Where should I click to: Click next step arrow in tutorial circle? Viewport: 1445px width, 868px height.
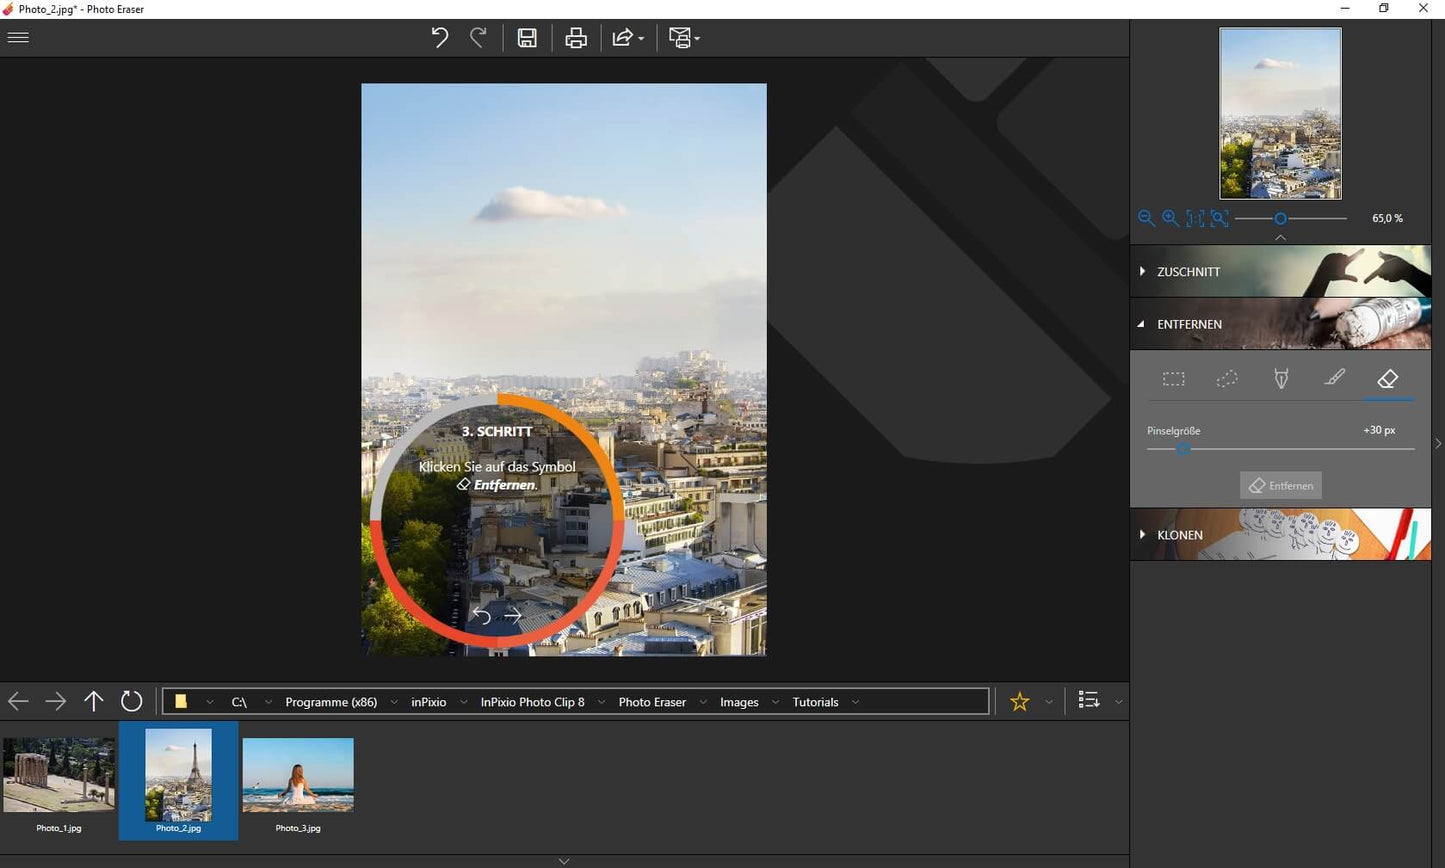tap(513, 616)
